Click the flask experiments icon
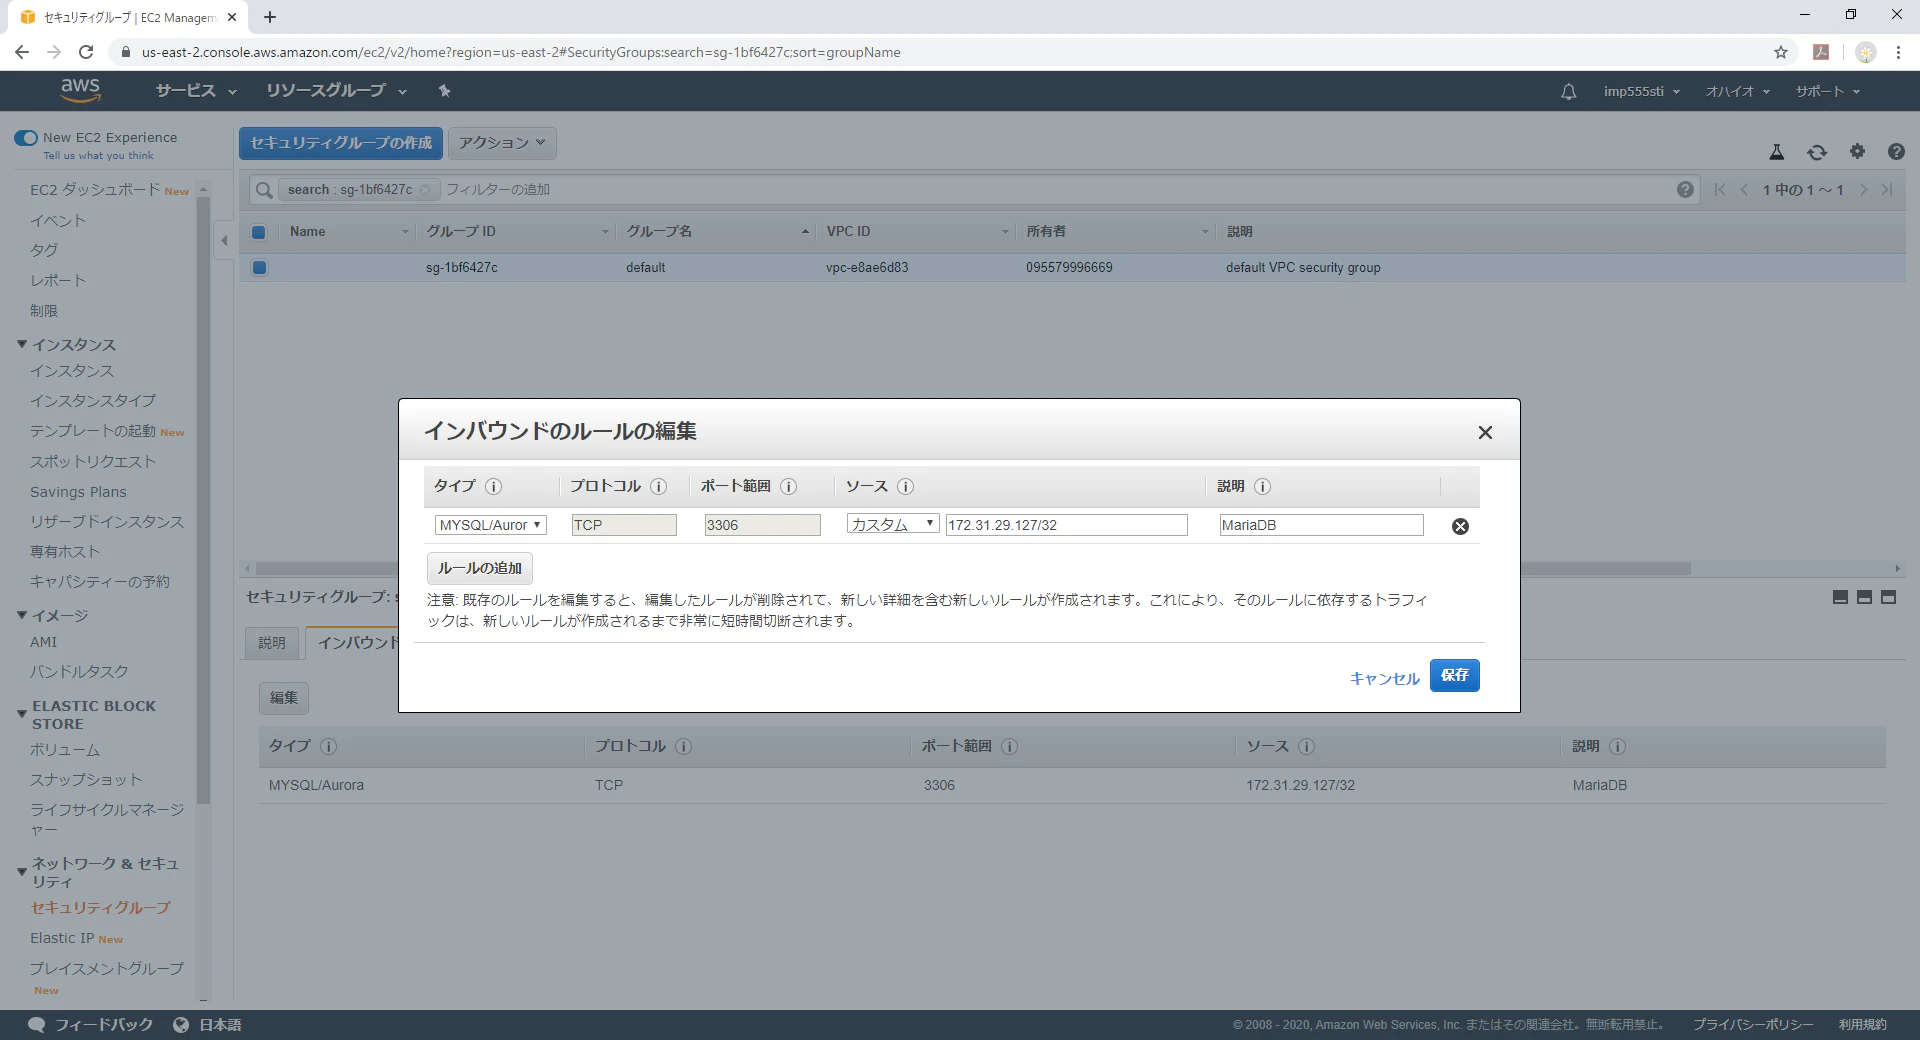The height and width of the screenshot is (1040, 1920). click(x=1777, y=152)
